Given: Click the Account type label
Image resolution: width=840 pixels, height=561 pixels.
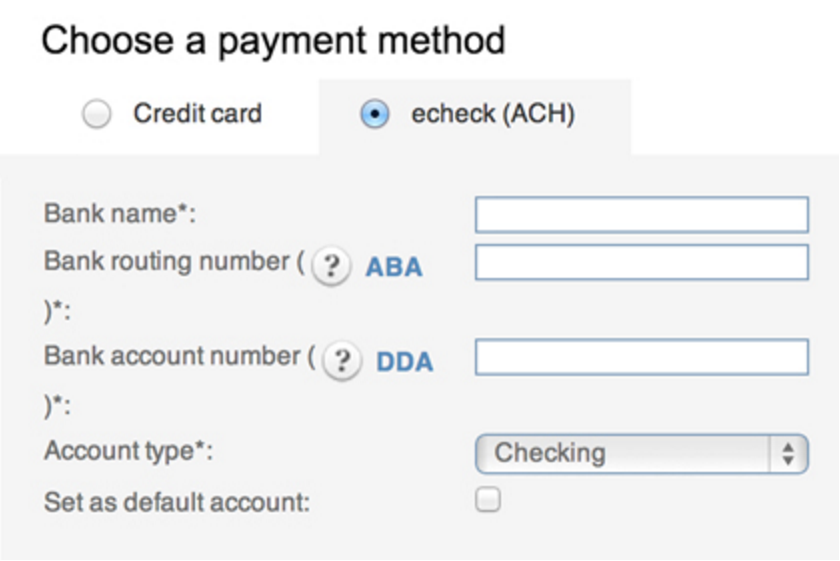Looking at the screenshot, I should pos(129,451).
